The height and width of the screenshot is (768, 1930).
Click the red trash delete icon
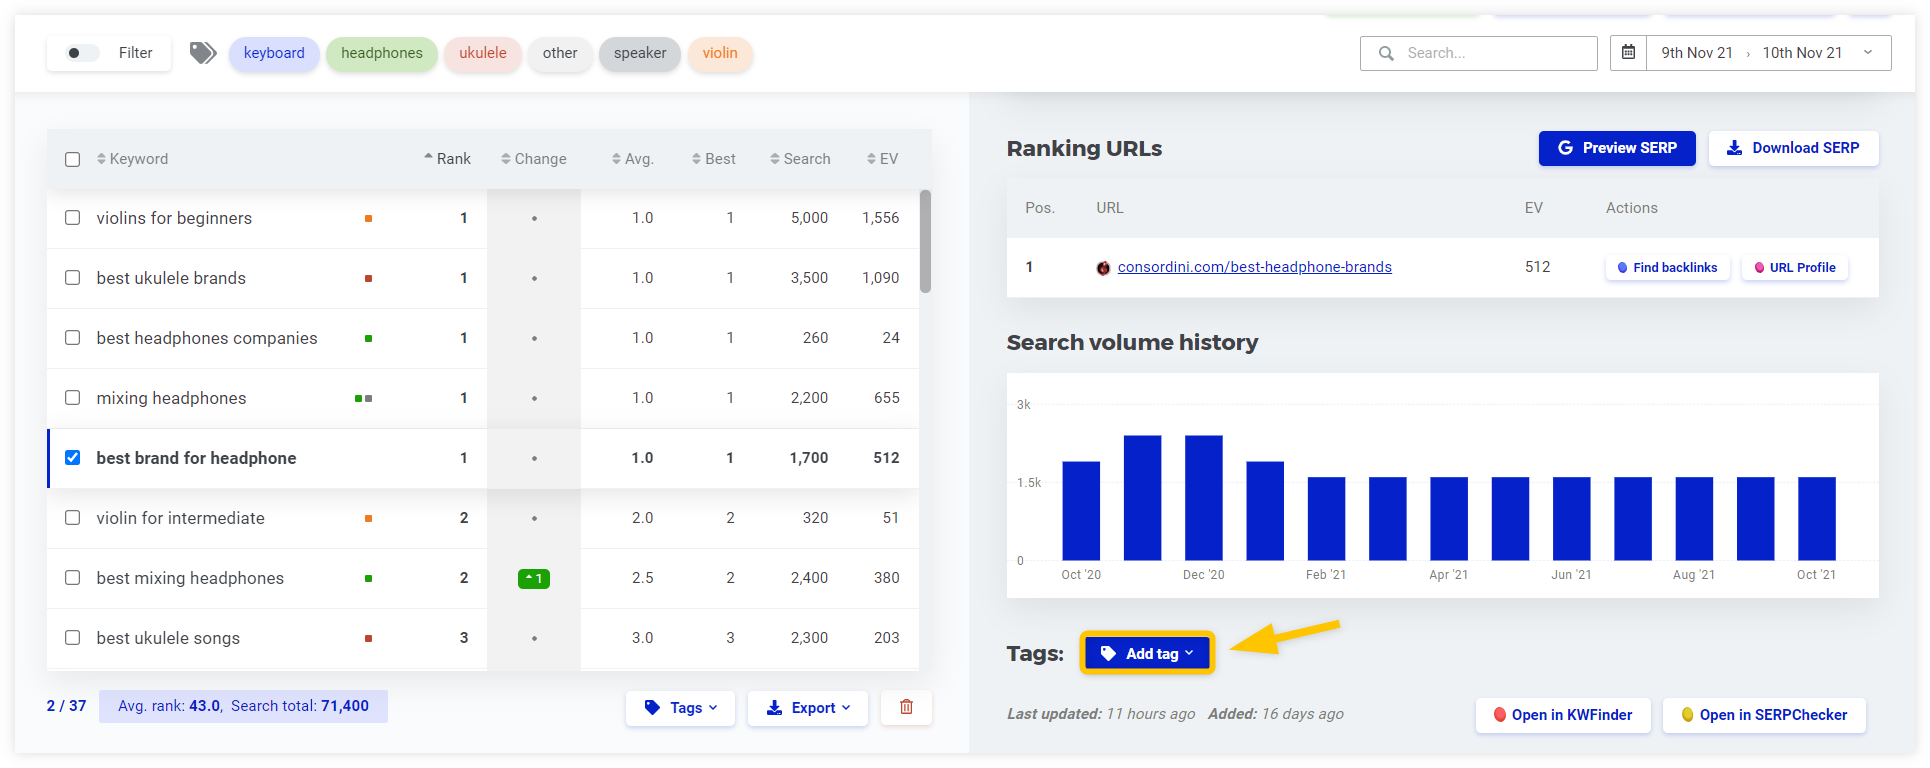coord(906,707)
